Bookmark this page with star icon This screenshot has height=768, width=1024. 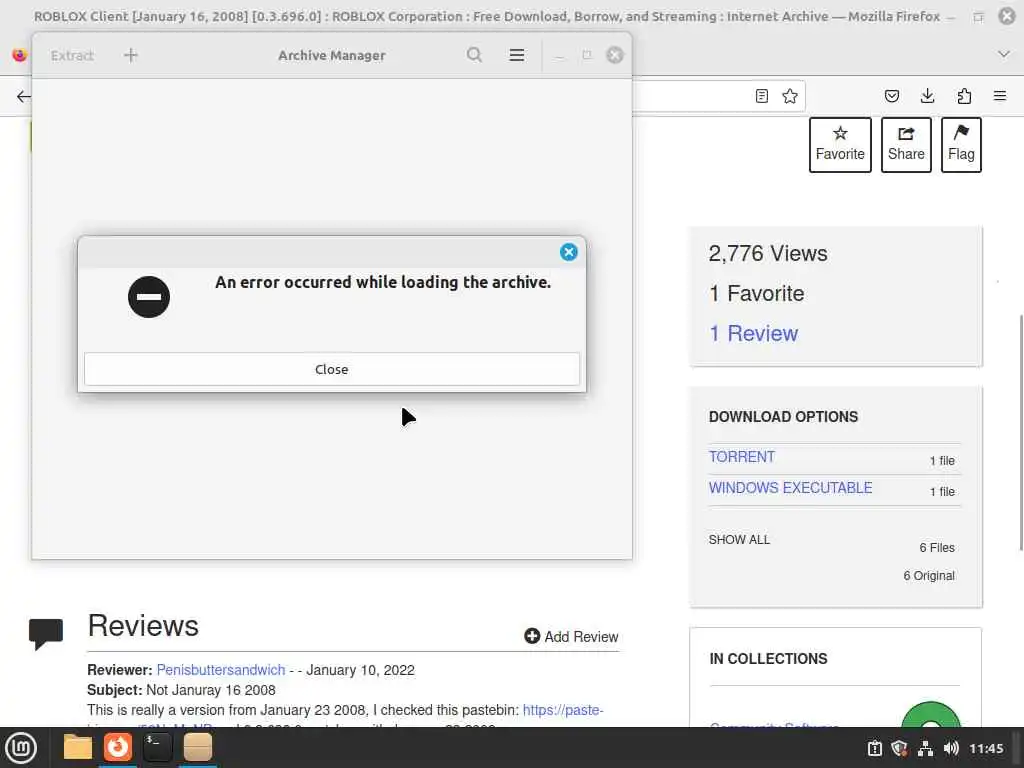point(790,96)
